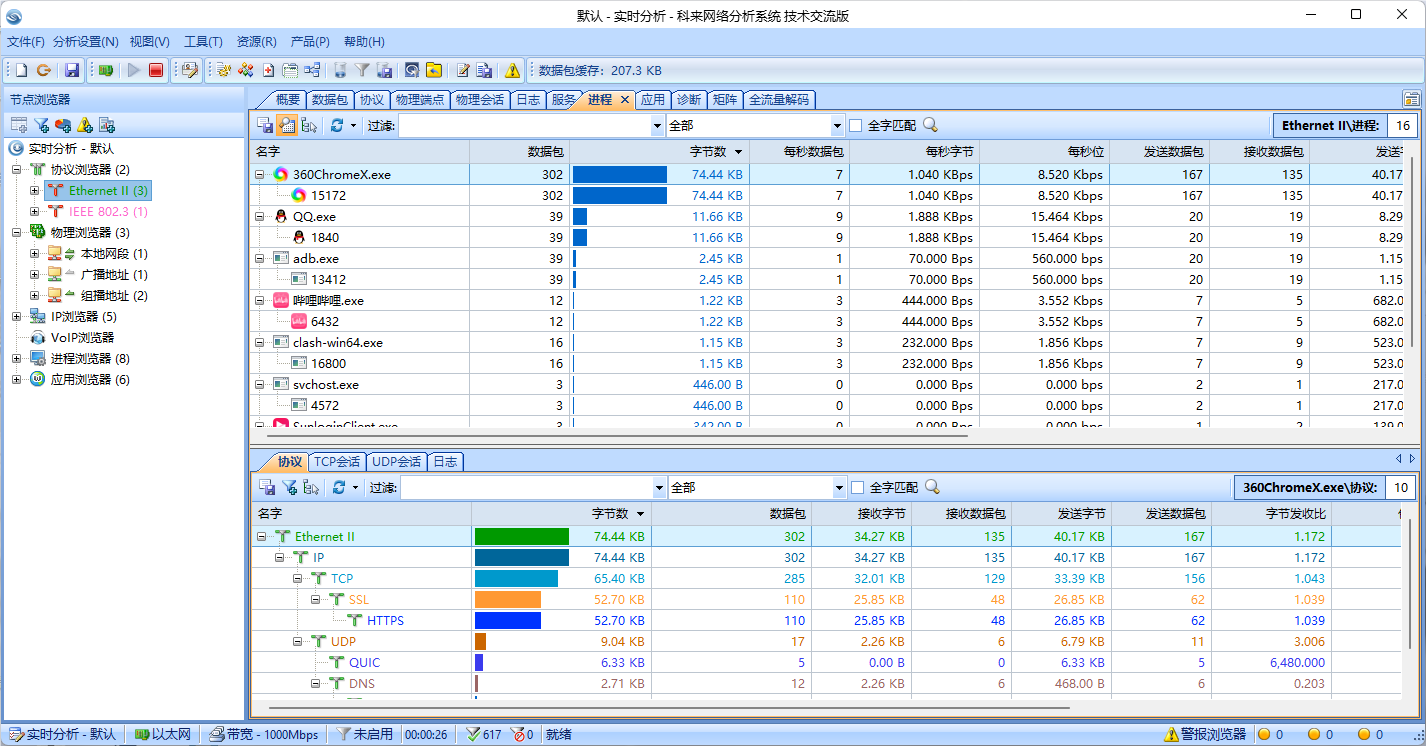This screenshot has width=1426, height=746.
Task: Open the 工具(T) menu
Action: point(203,42)
